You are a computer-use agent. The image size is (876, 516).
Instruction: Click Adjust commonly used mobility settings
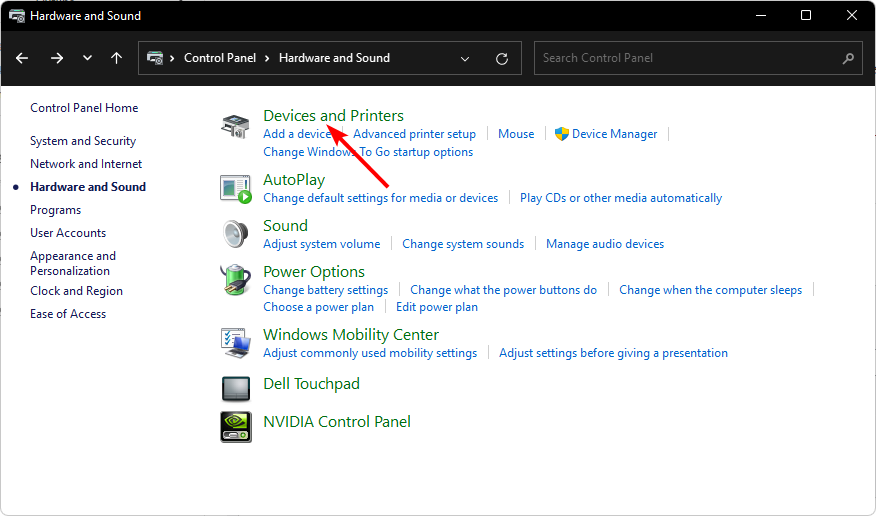(370, 353)
